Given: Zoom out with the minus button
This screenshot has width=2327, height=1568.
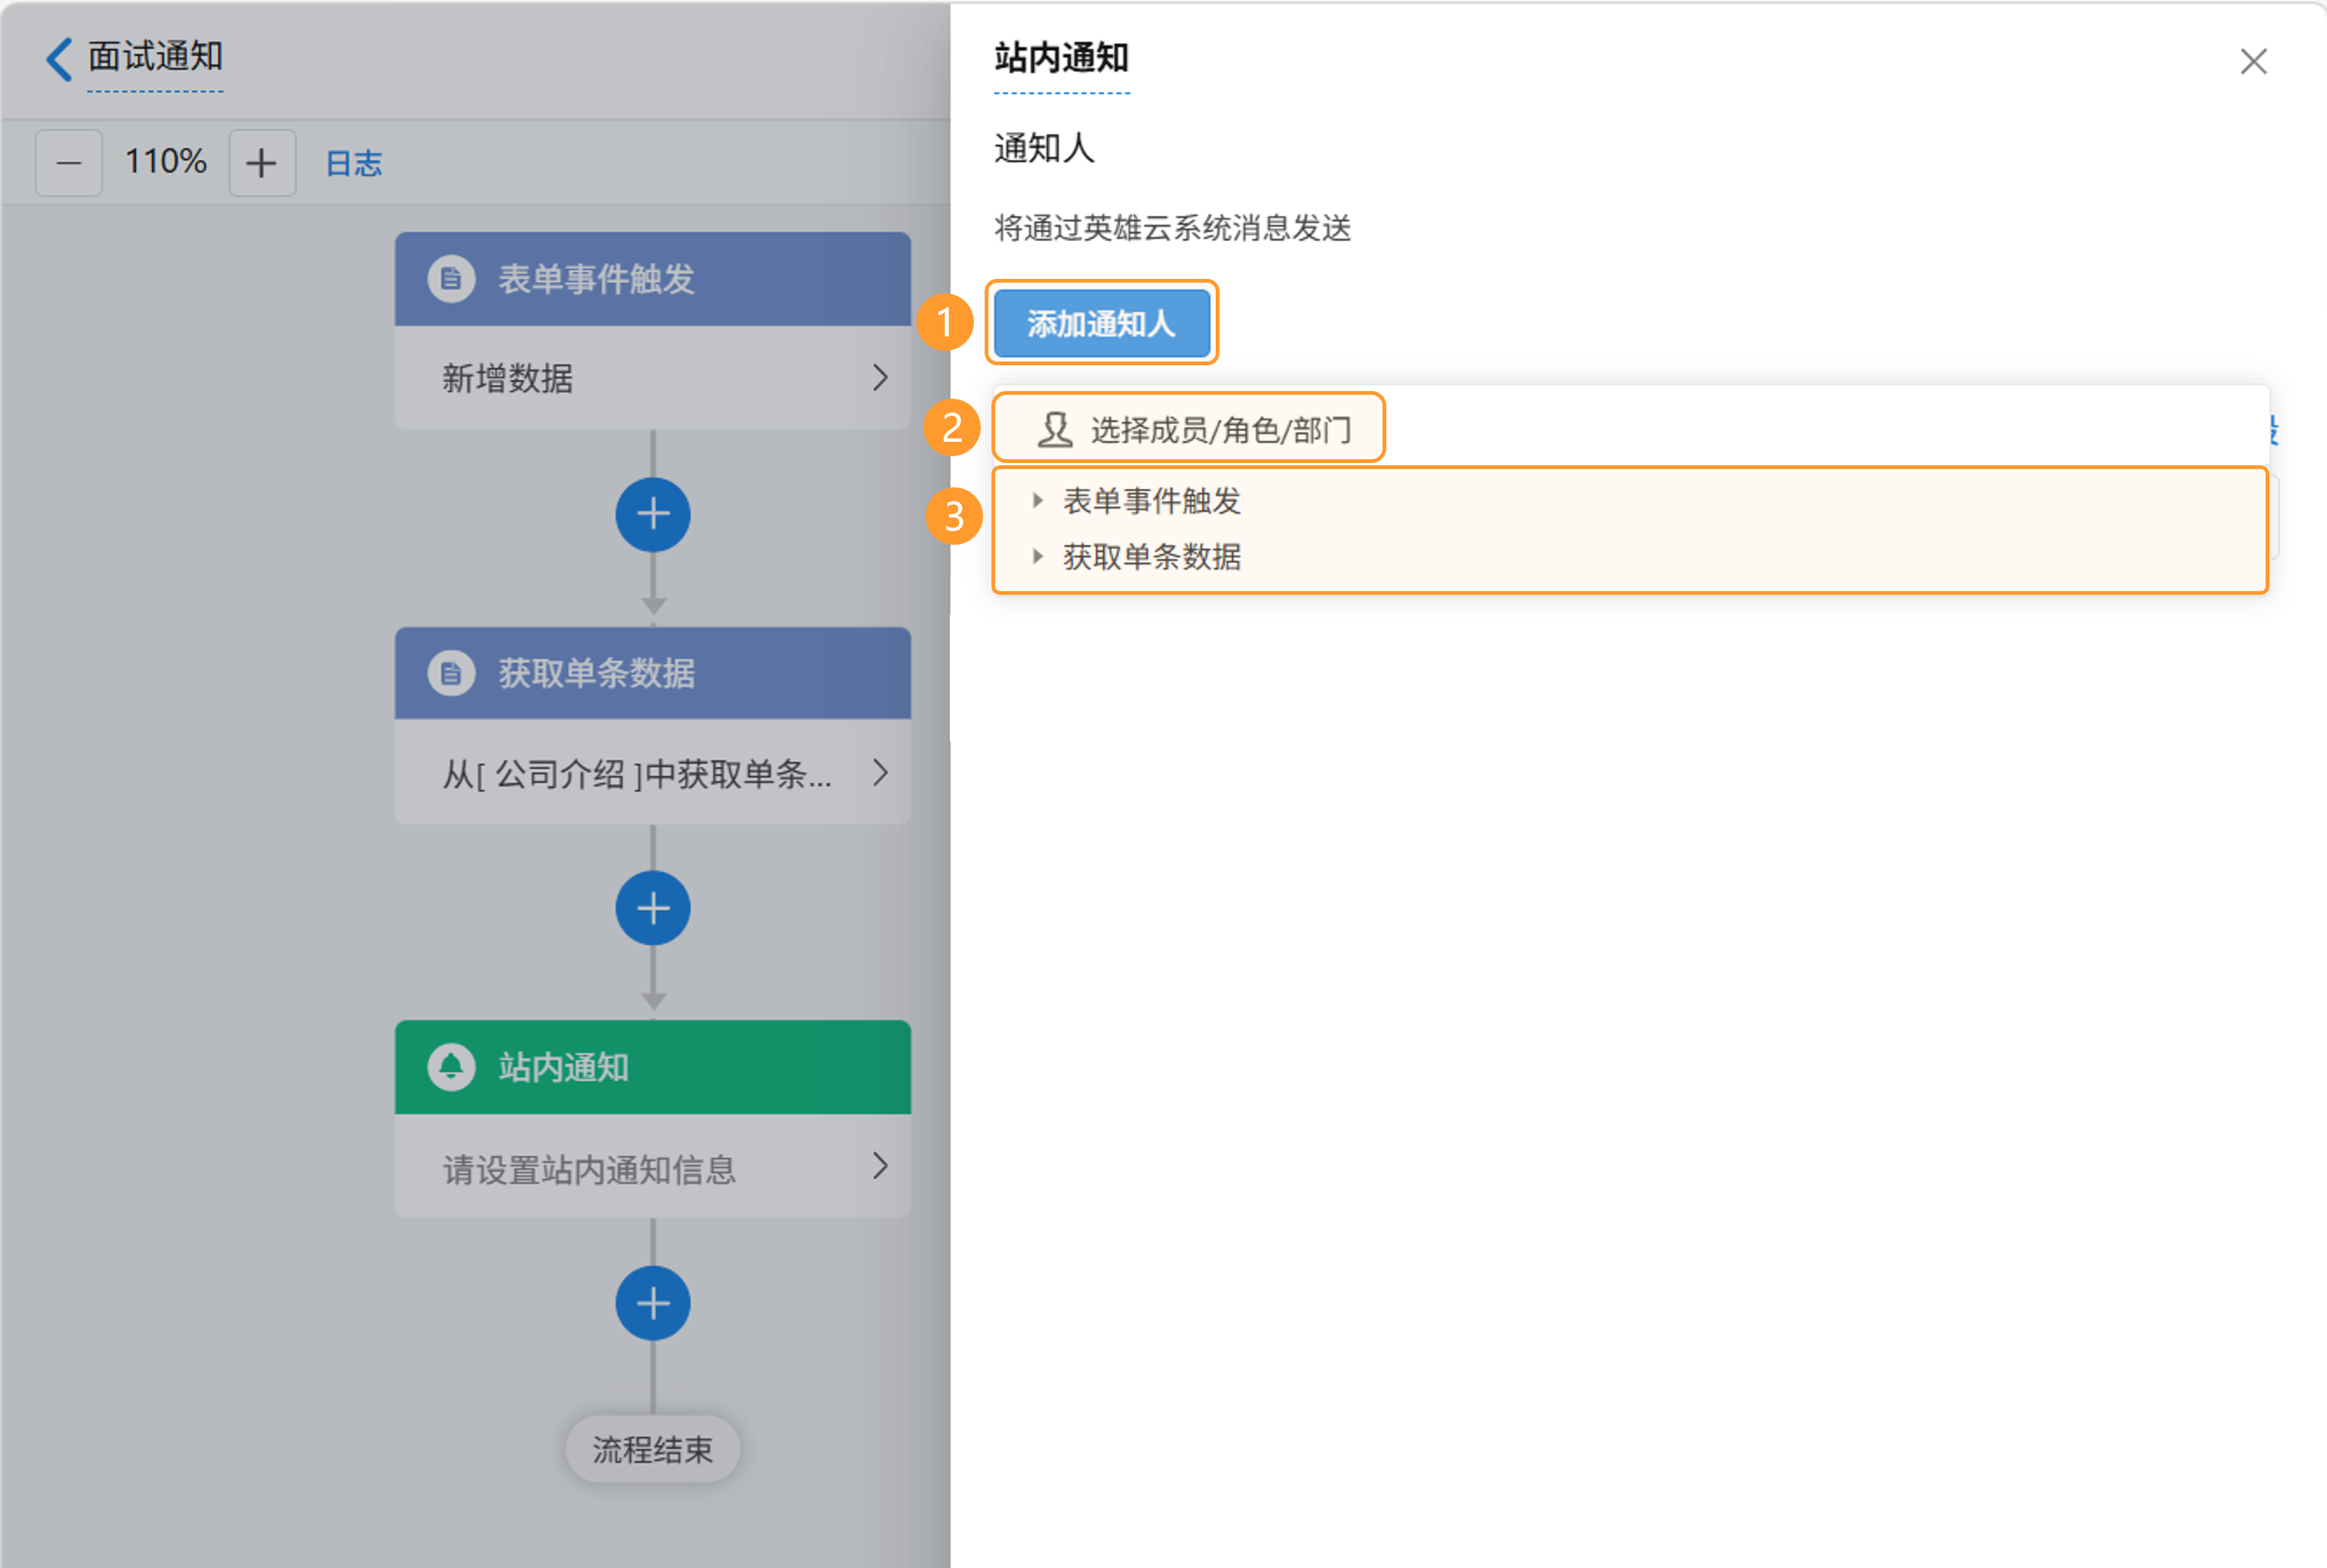Looking at the screenshot, I should coord(69,162).
